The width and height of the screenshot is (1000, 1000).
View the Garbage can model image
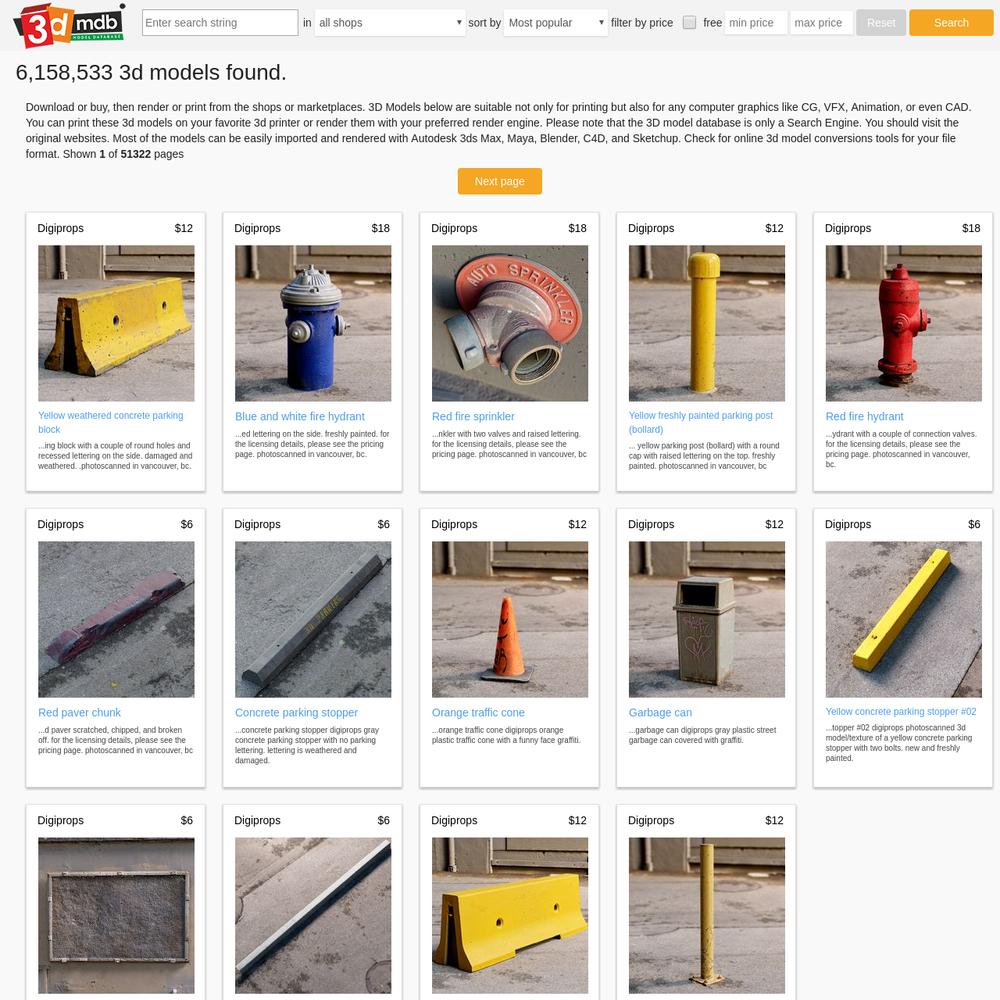click(707, 619)
